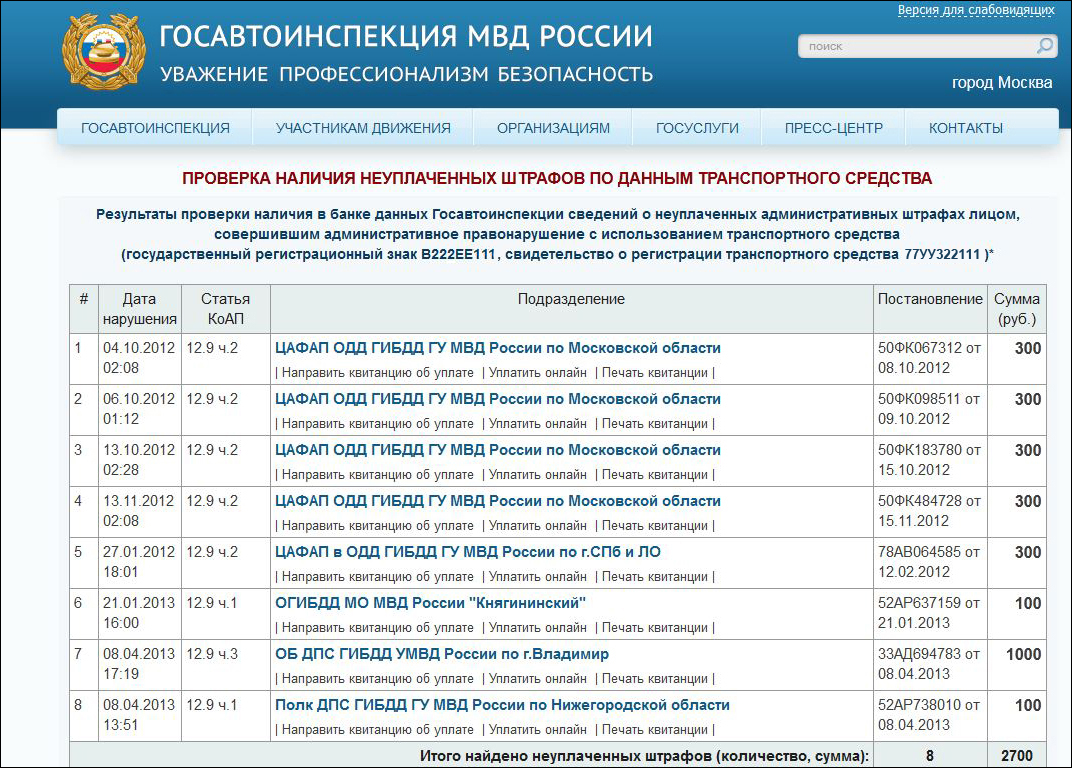Pay online the 1000 ruble Vladimir fine
This screenshot has width=1072, height=768.
pyautogui.click(x=537, y=679)
